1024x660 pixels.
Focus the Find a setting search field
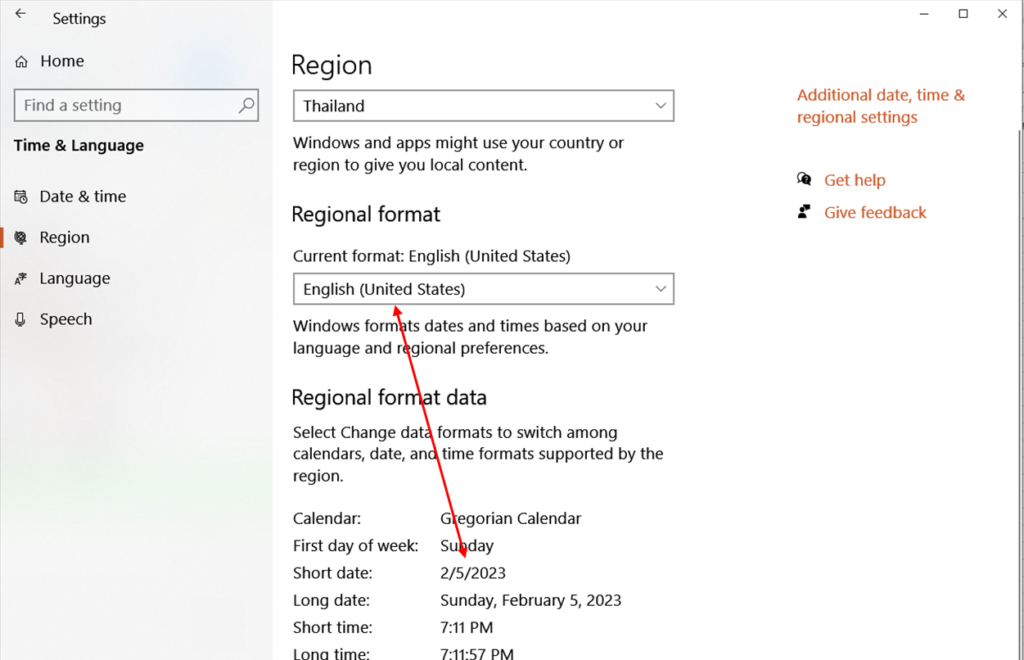pos(125,105)
